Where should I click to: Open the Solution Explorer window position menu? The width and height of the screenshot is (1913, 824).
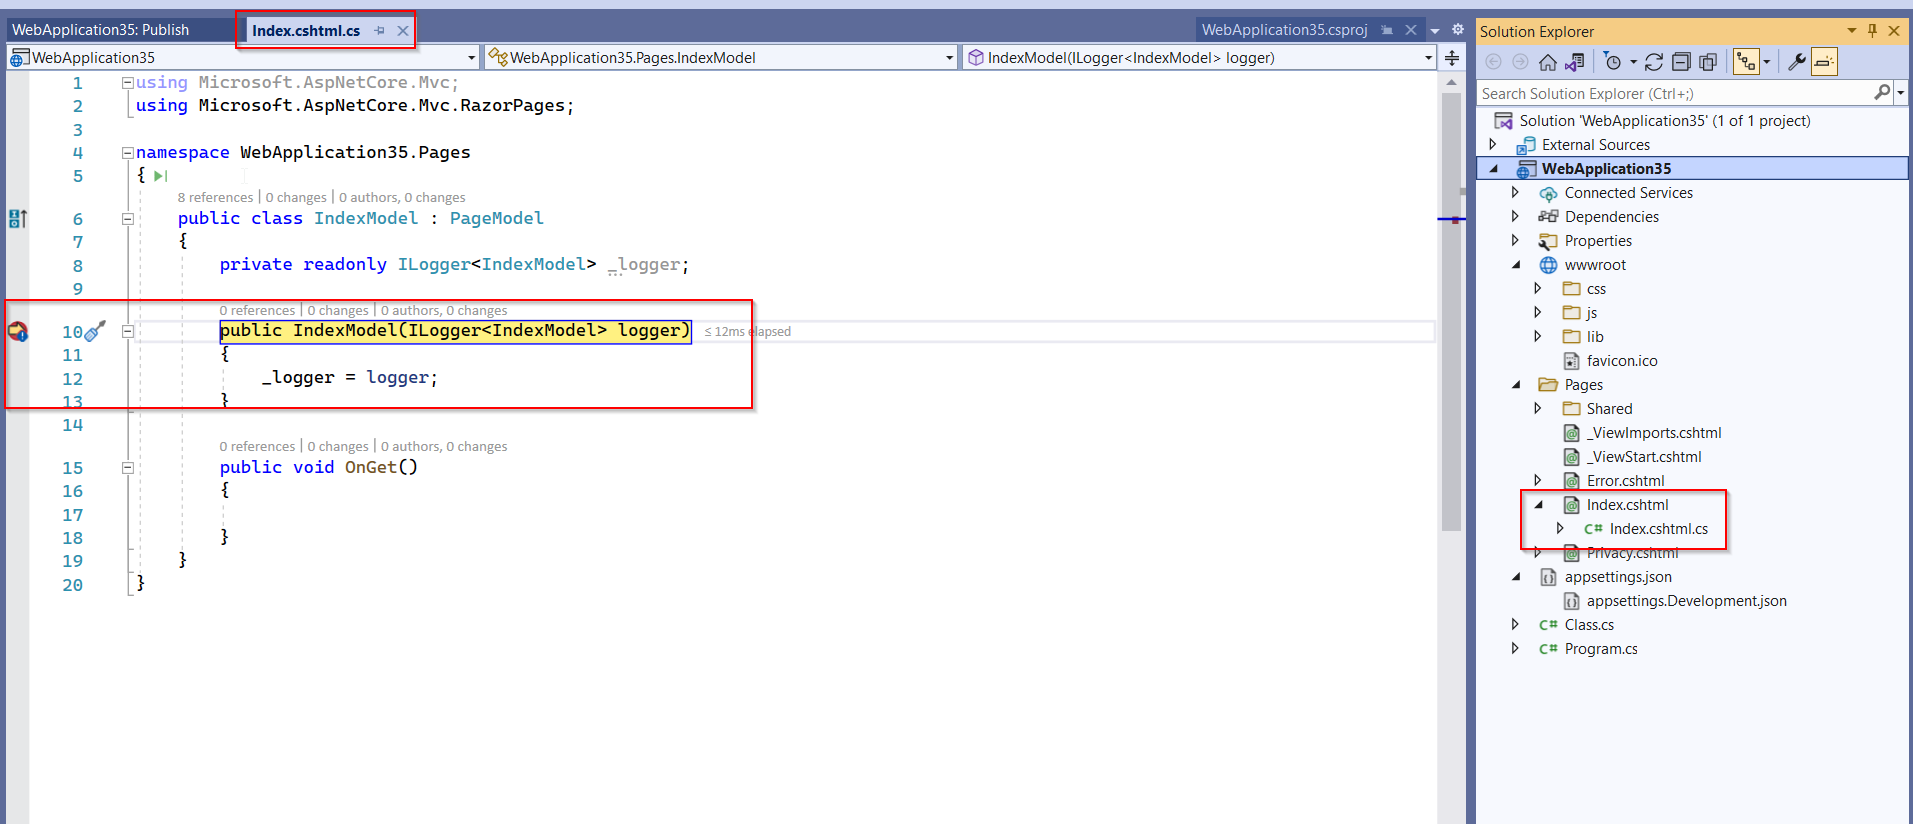[1851, 31]
